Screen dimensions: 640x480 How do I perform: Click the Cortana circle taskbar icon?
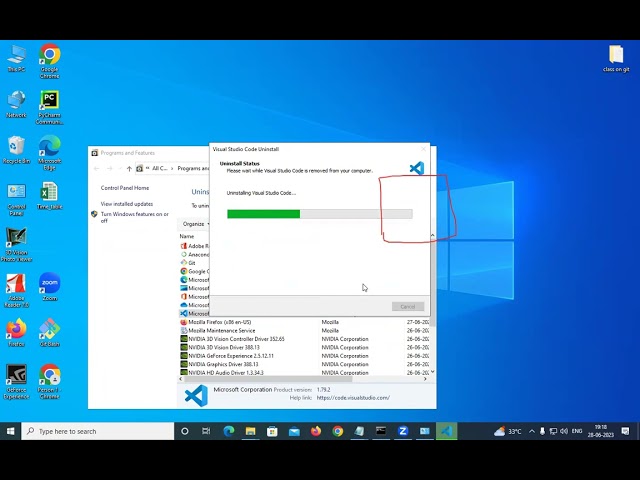[x=184, y=431]
